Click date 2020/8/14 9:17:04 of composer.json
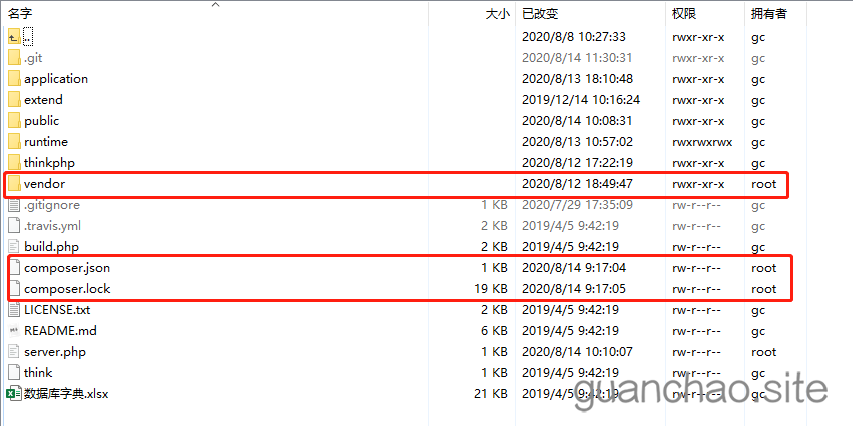This screenshot has width=853, height=426. [x=574, y=268]
